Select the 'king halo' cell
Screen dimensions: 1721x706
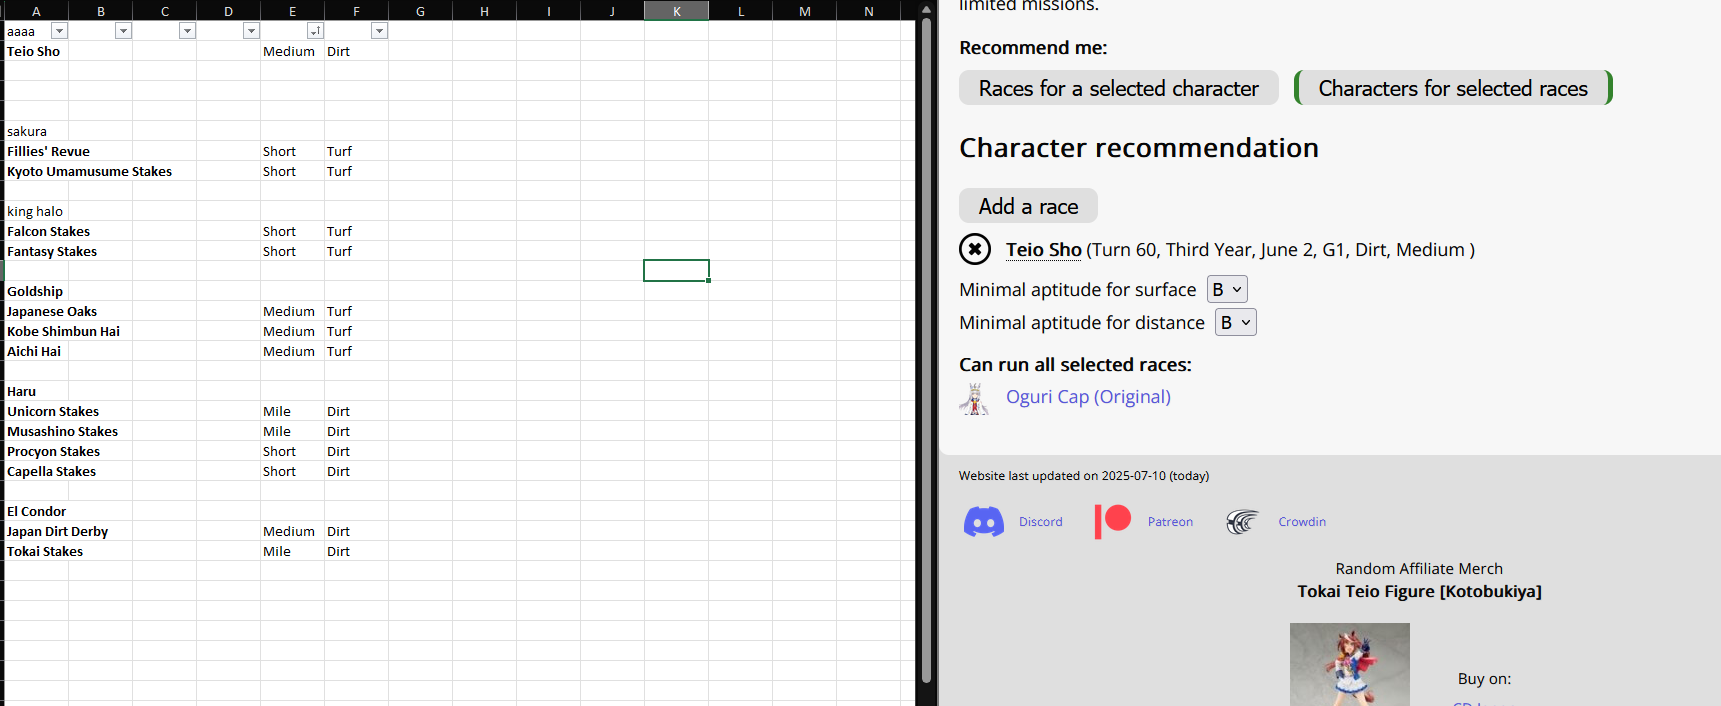click(x=37, y=211)
